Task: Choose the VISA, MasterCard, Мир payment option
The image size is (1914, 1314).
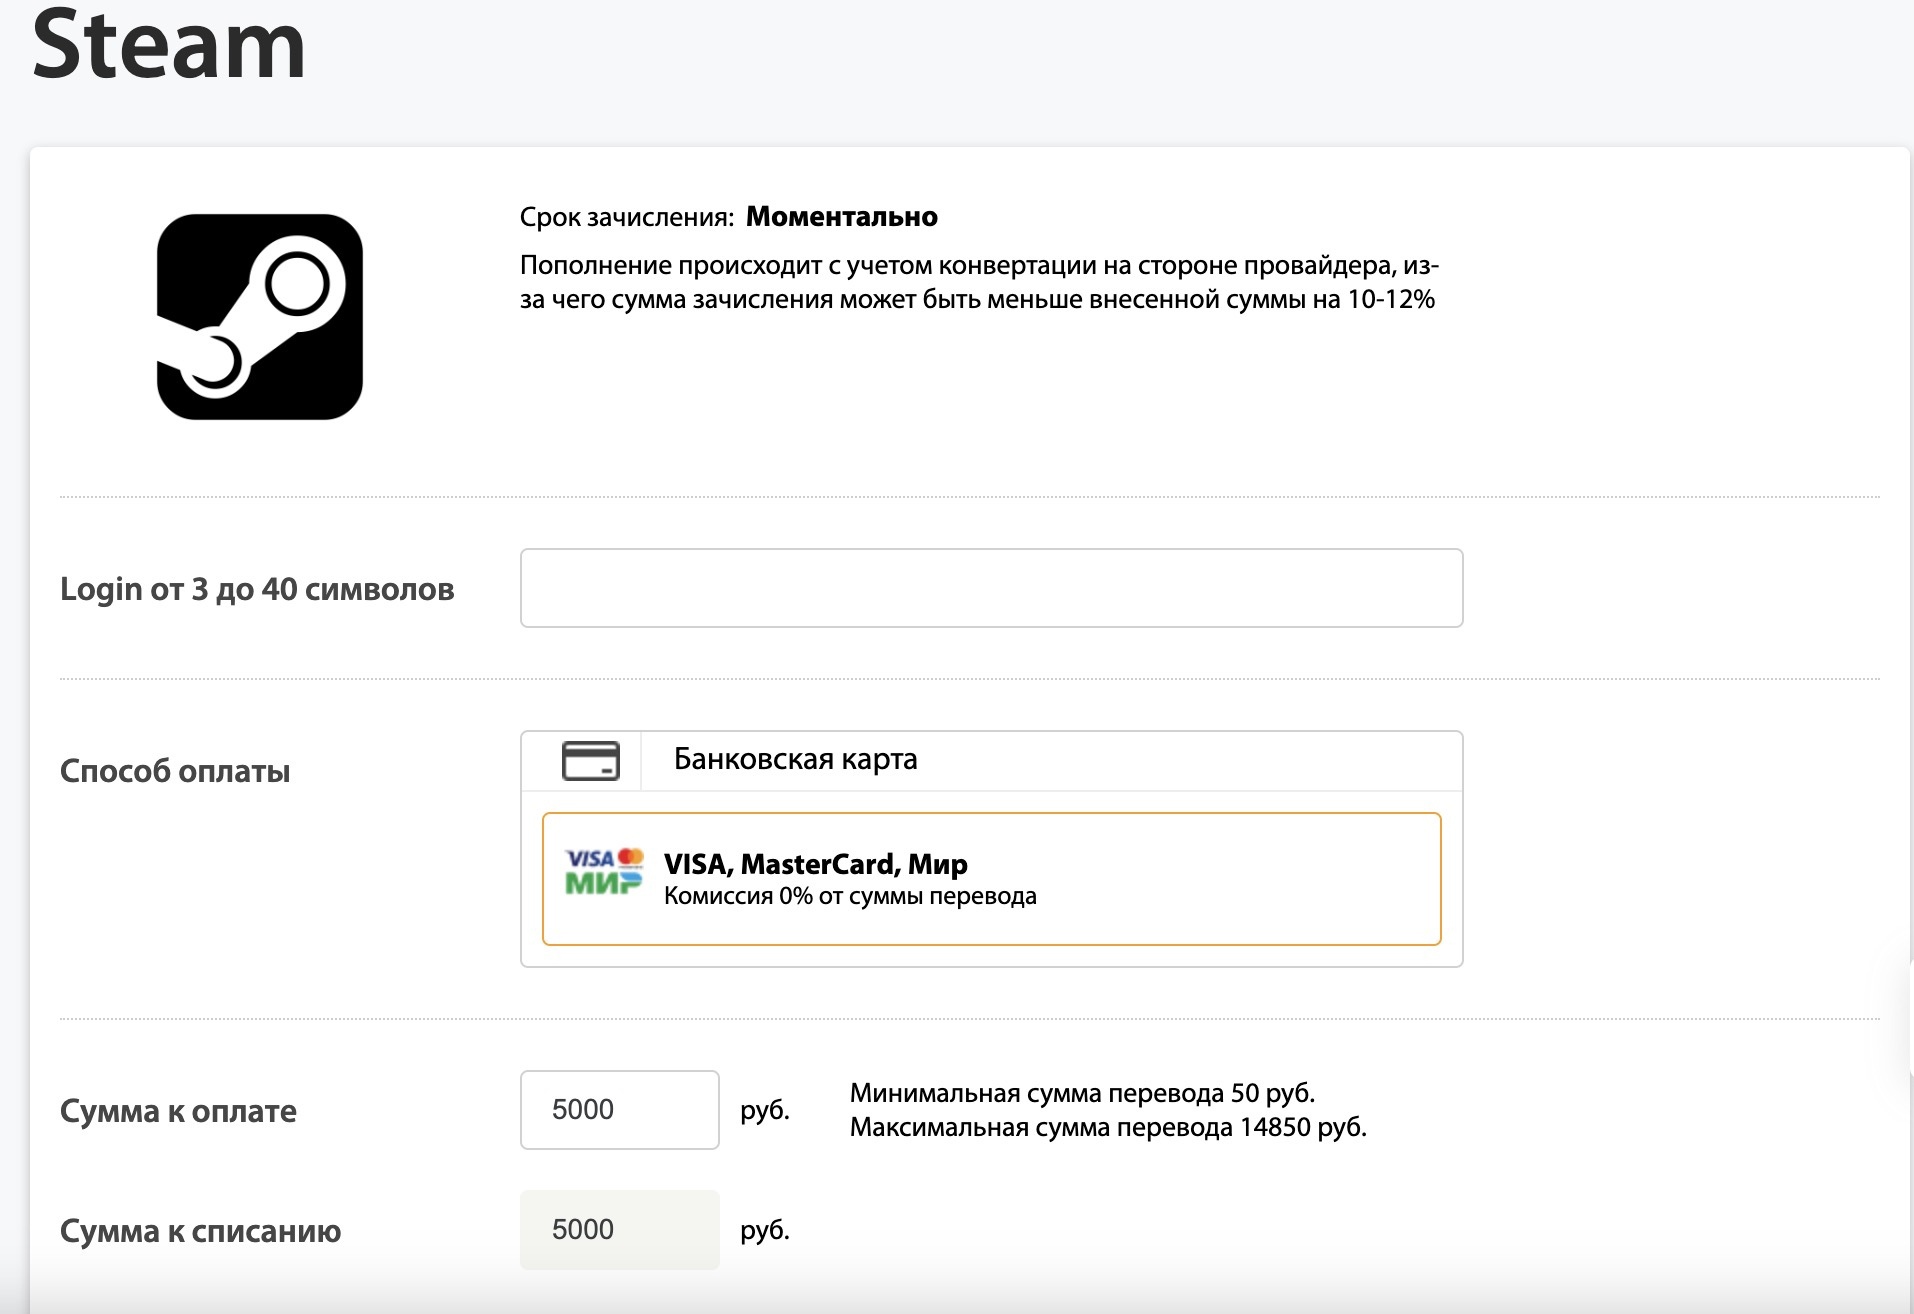Action: coord(990,879)
